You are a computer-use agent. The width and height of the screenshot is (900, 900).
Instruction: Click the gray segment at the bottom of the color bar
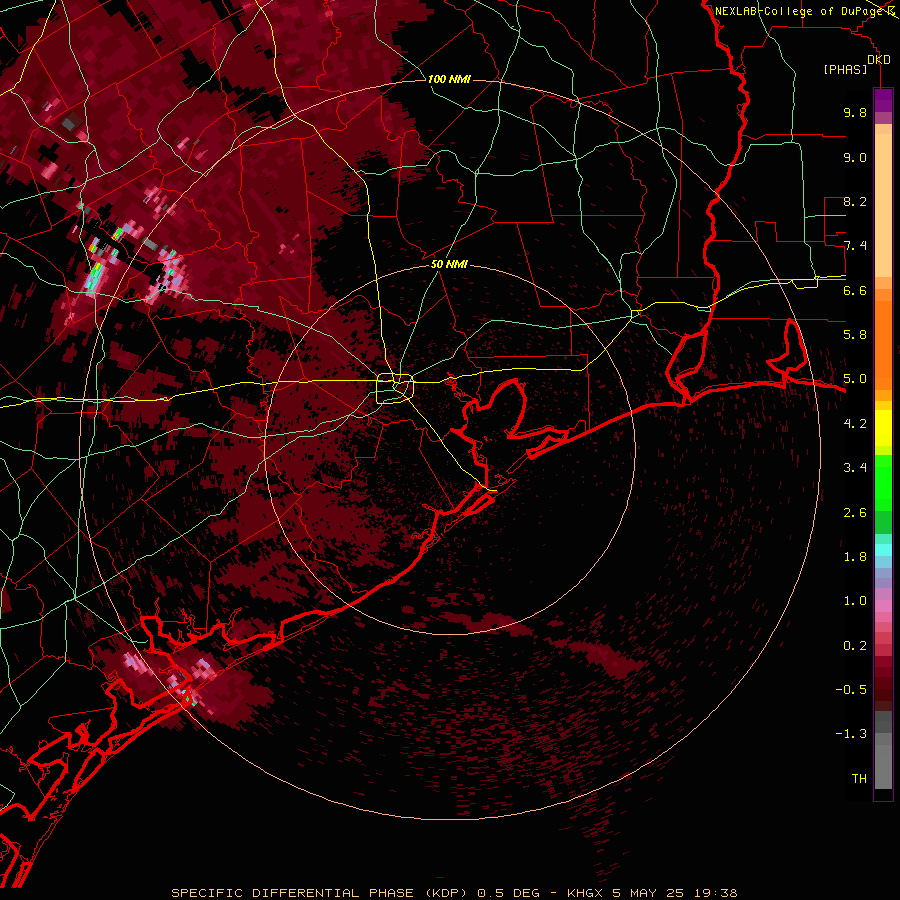(883, 761)
